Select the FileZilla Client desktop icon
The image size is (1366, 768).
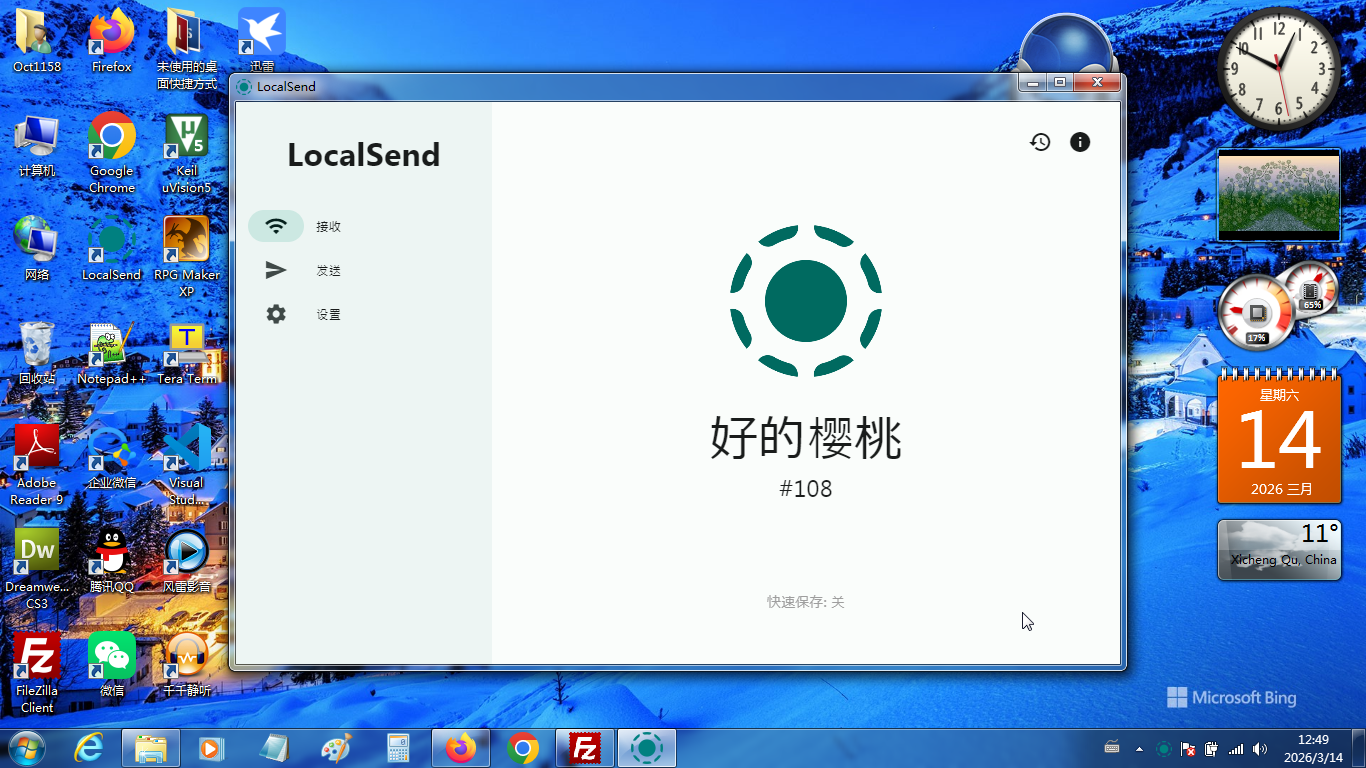pyautogui.click(x=37, y=672)
